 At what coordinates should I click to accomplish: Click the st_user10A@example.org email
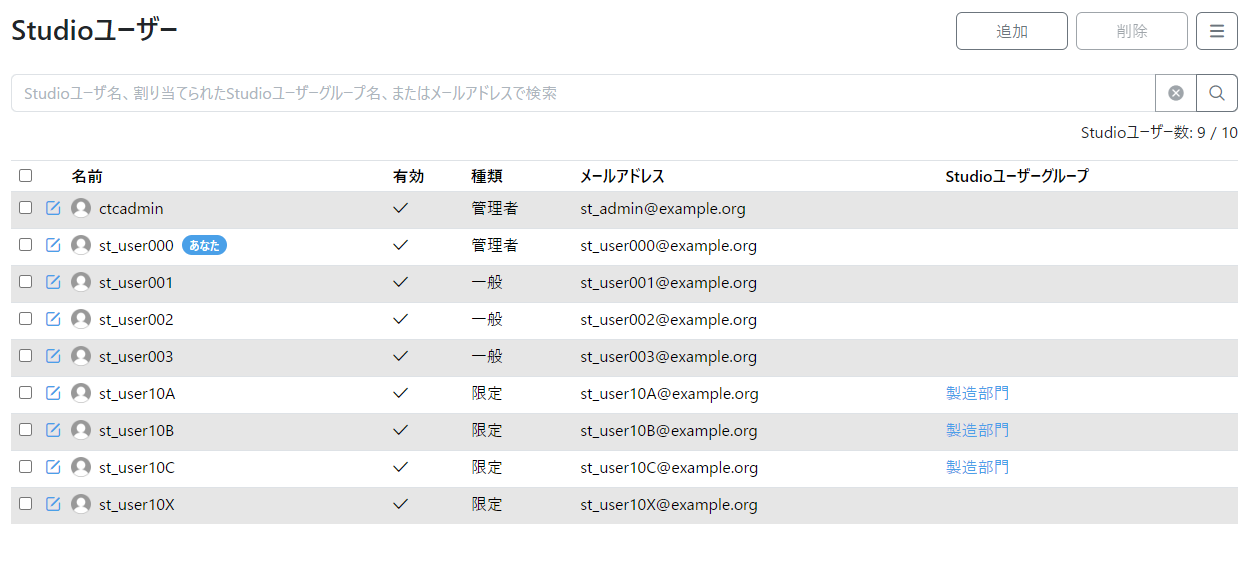(669, 394)
